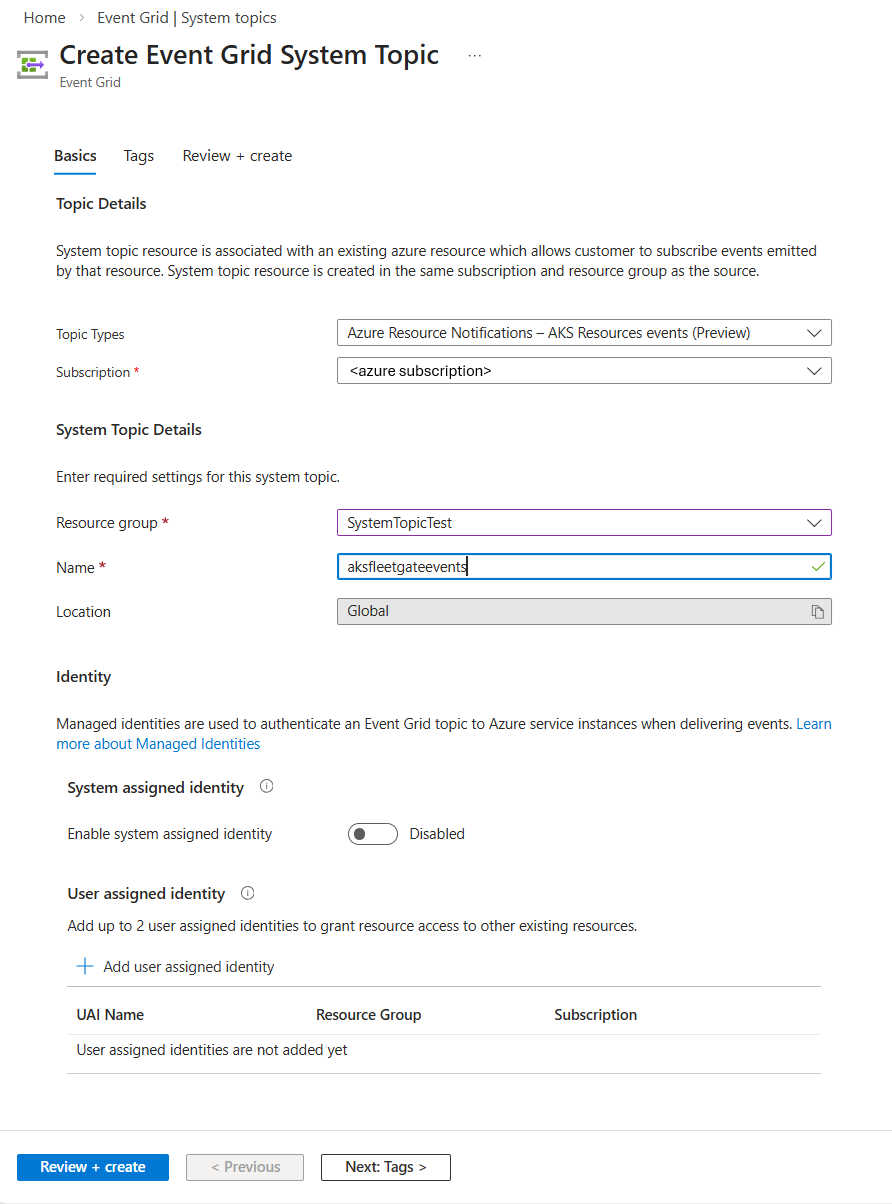Click the Add user assigned identity link
Viewport: 892px width, 1204px height.
[x=188, y=967]
